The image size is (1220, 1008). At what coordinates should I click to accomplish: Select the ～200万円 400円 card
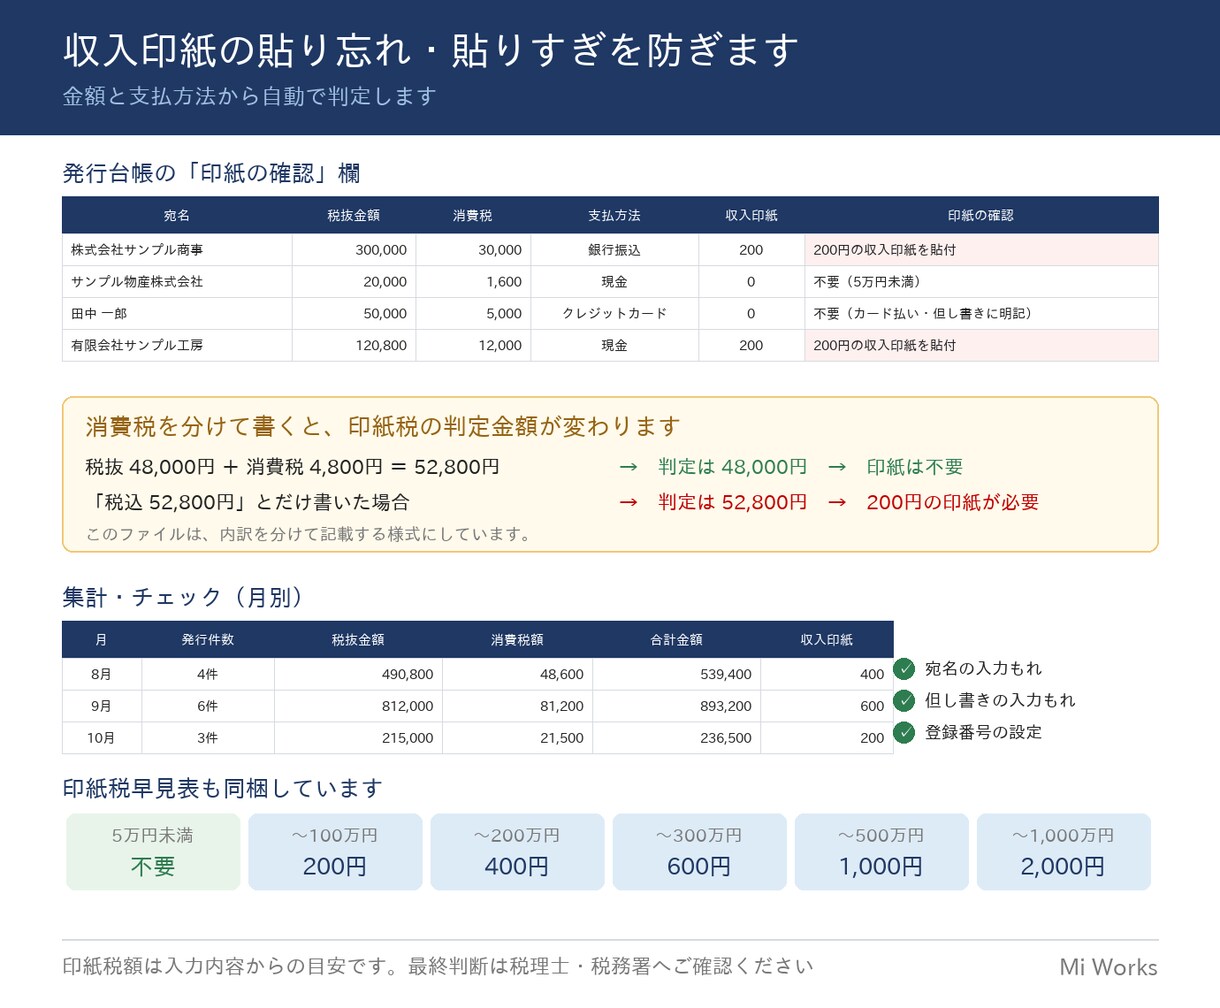517,852
